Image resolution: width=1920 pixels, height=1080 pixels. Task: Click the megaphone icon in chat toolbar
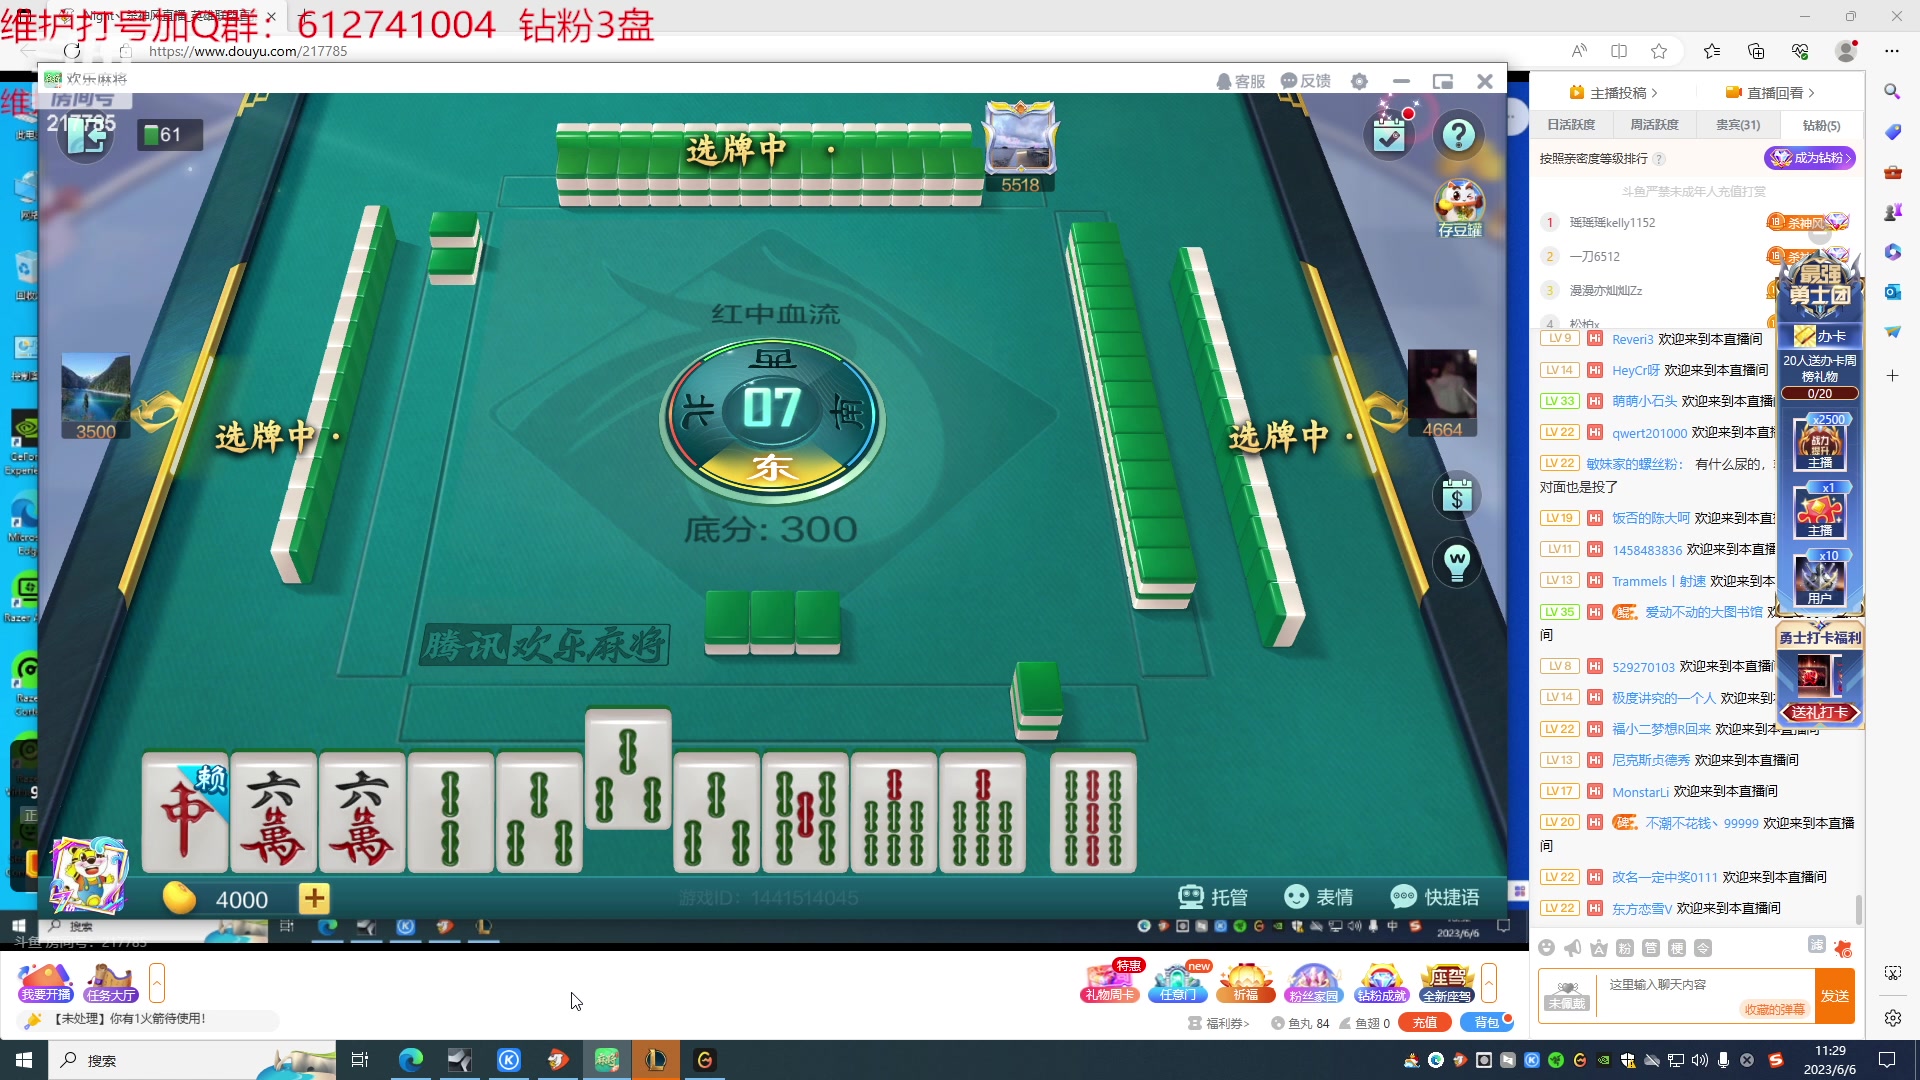click(1573, 948)
